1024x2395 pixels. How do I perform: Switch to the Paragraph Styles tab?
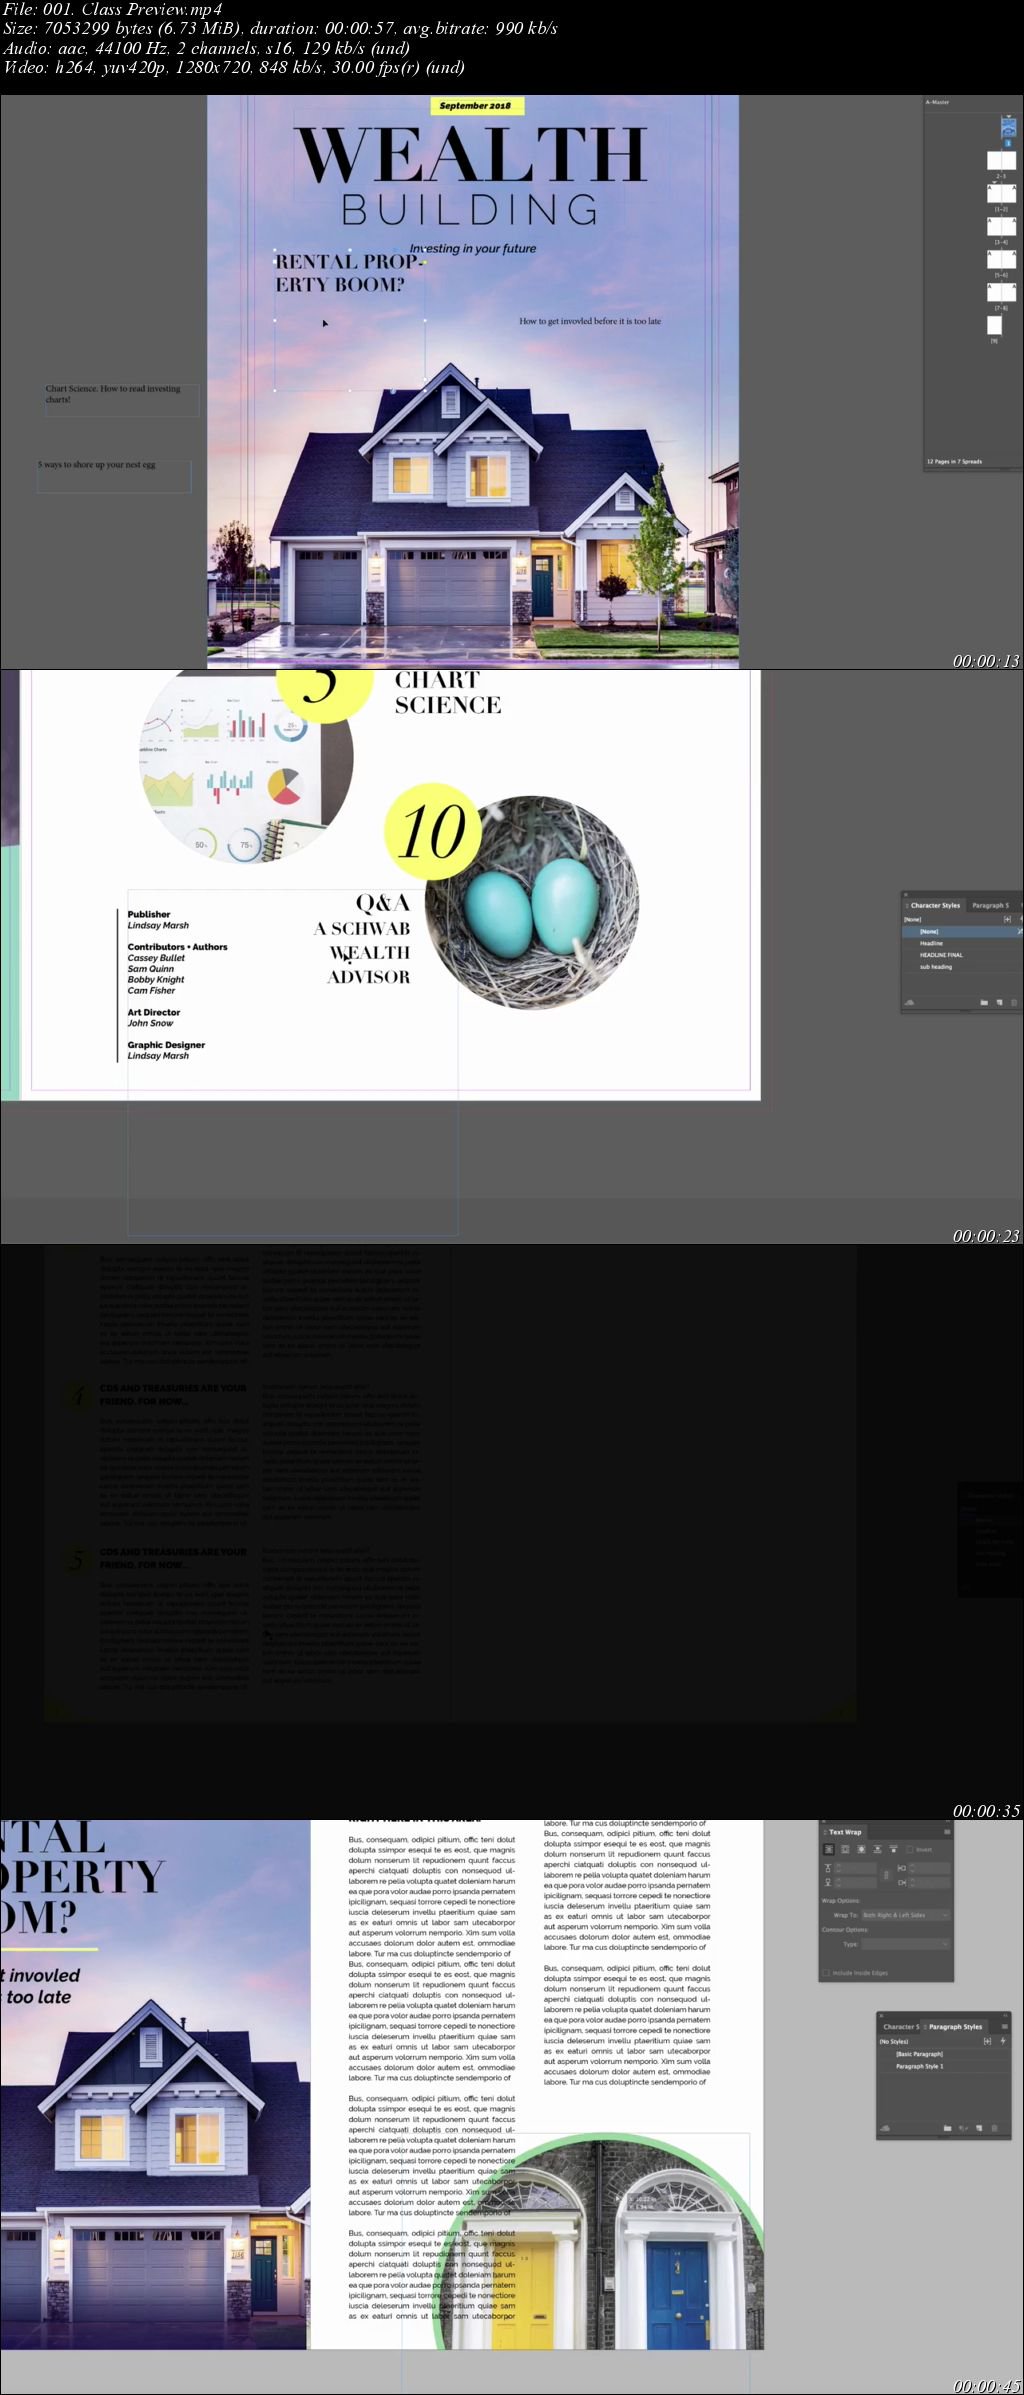coord(955,2027)
